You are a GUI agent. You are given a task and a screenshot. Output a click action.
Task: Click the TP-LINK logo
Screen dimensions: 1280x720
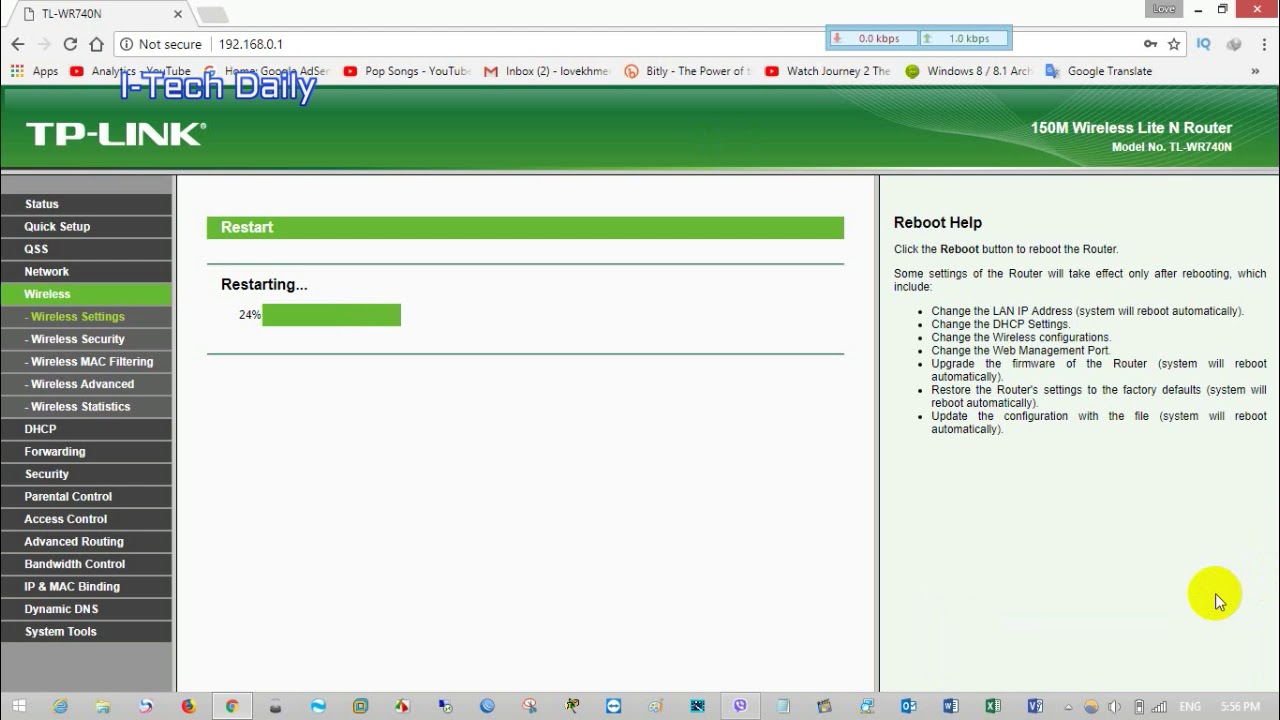tap(116, 134)
